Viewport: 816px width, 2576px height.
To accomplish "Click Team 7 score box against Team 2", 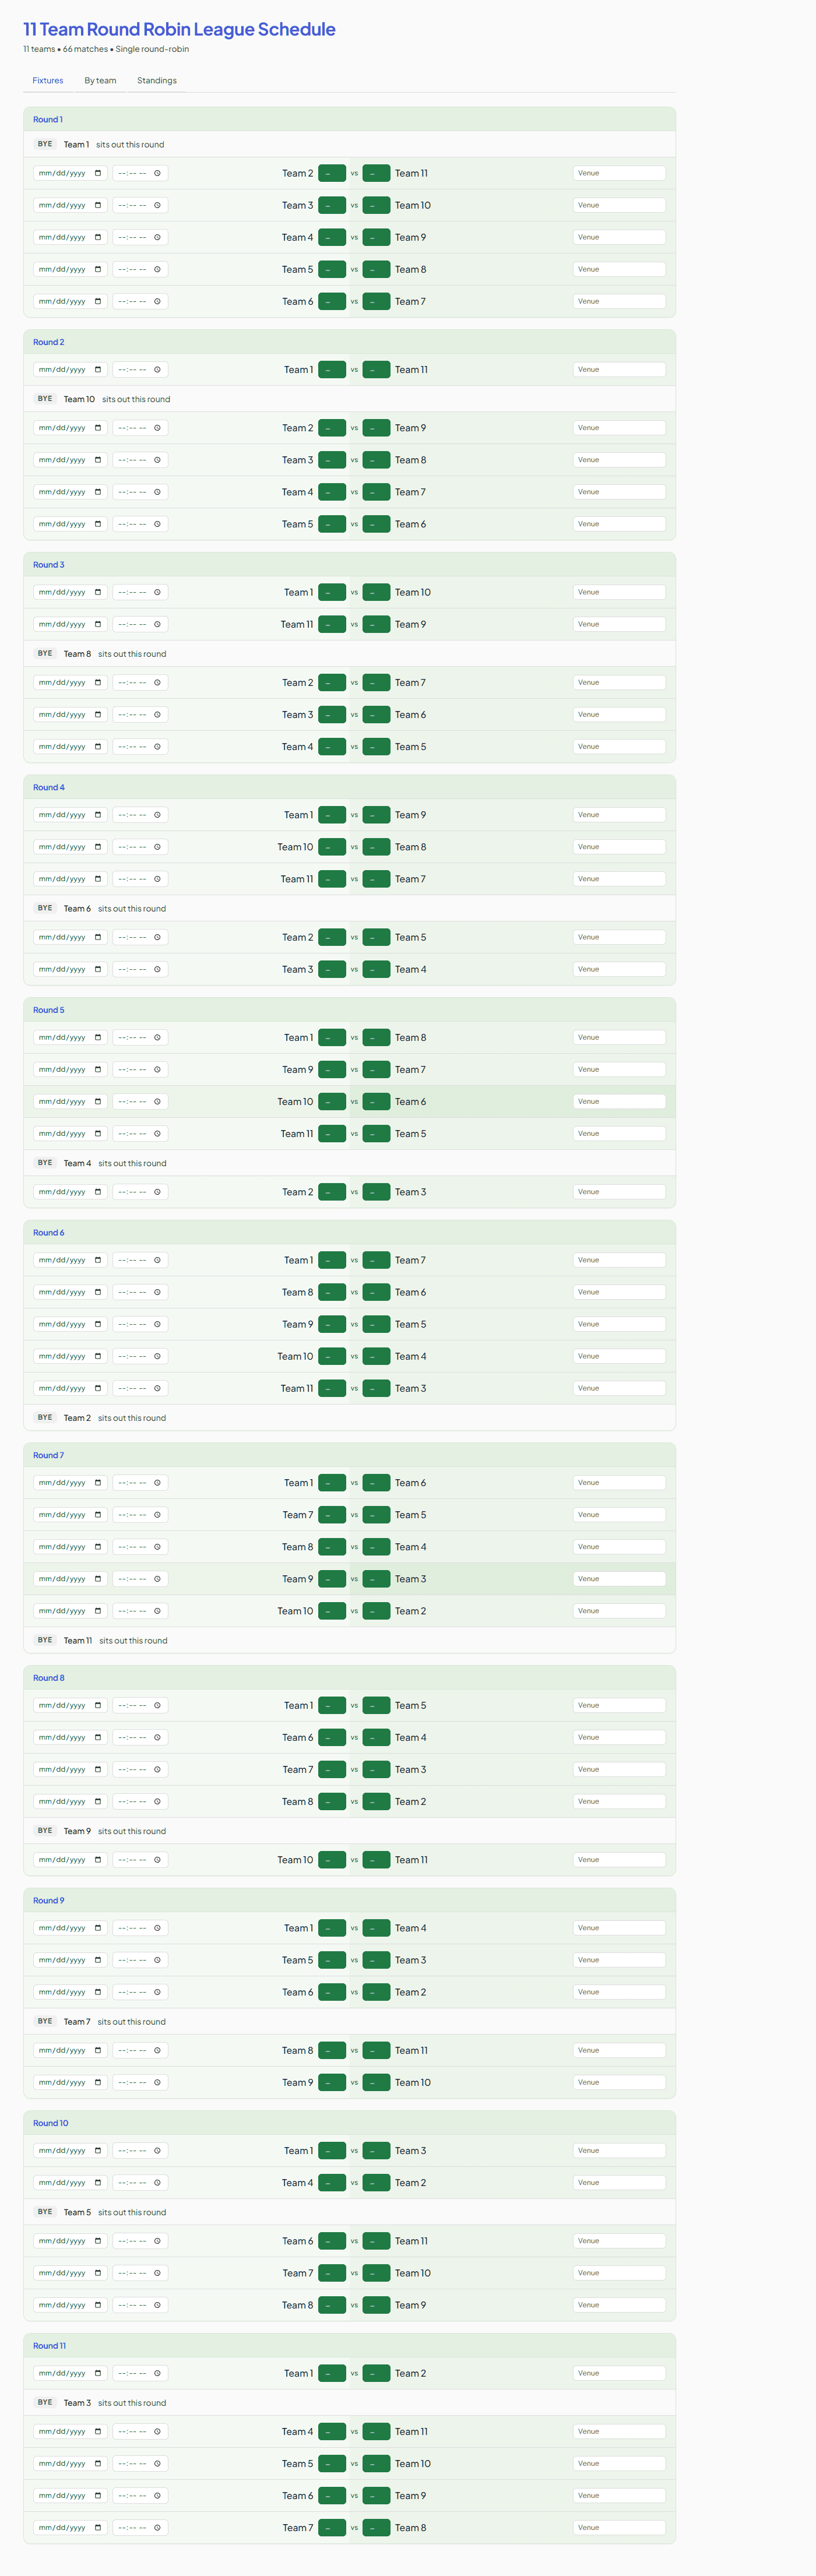I will click(x=376, y=682).
